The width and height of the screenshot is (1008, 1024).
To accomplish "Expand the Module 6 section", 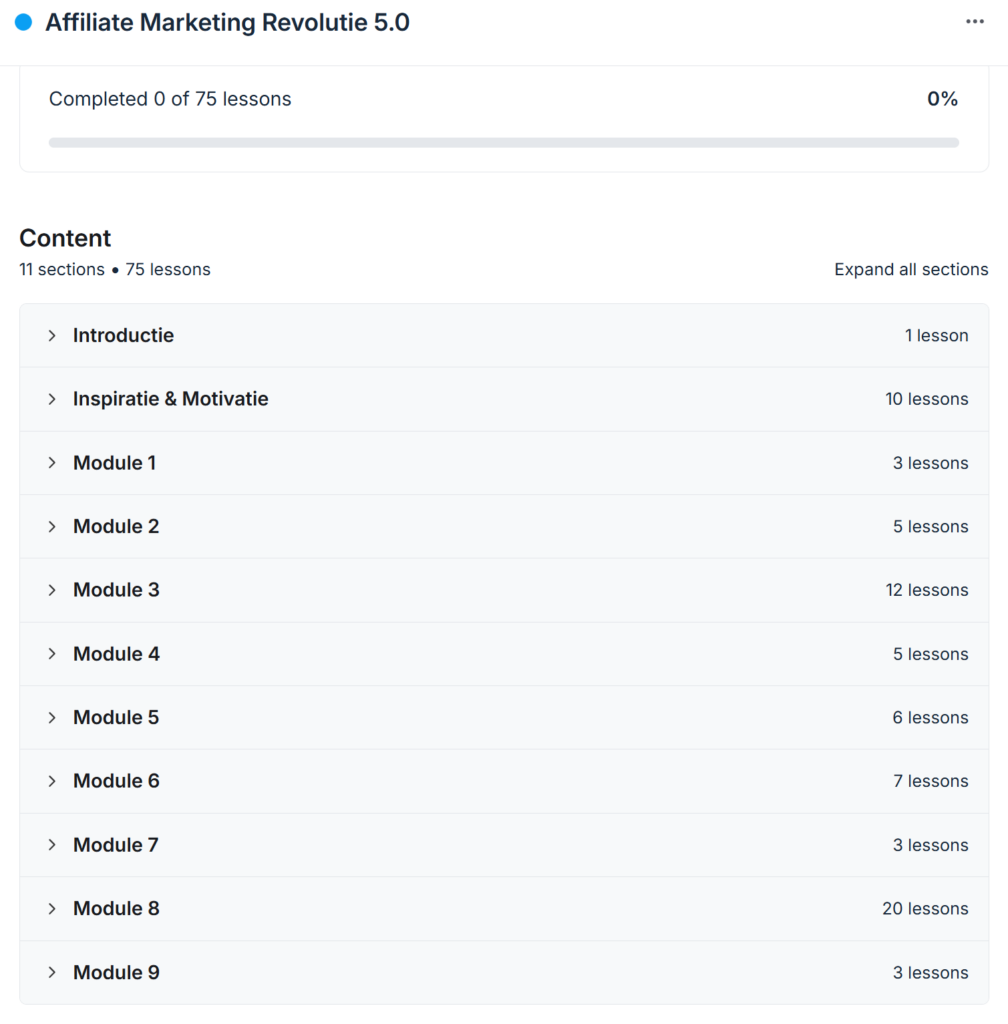I will tap(116, 781).
